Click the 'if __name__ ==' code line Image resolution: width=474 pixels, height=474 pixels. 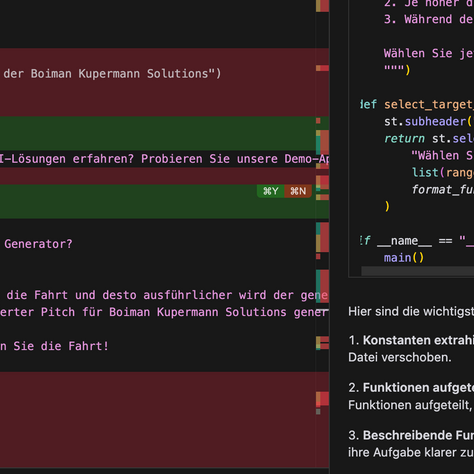pyautogui.click(x=417, y=240)
